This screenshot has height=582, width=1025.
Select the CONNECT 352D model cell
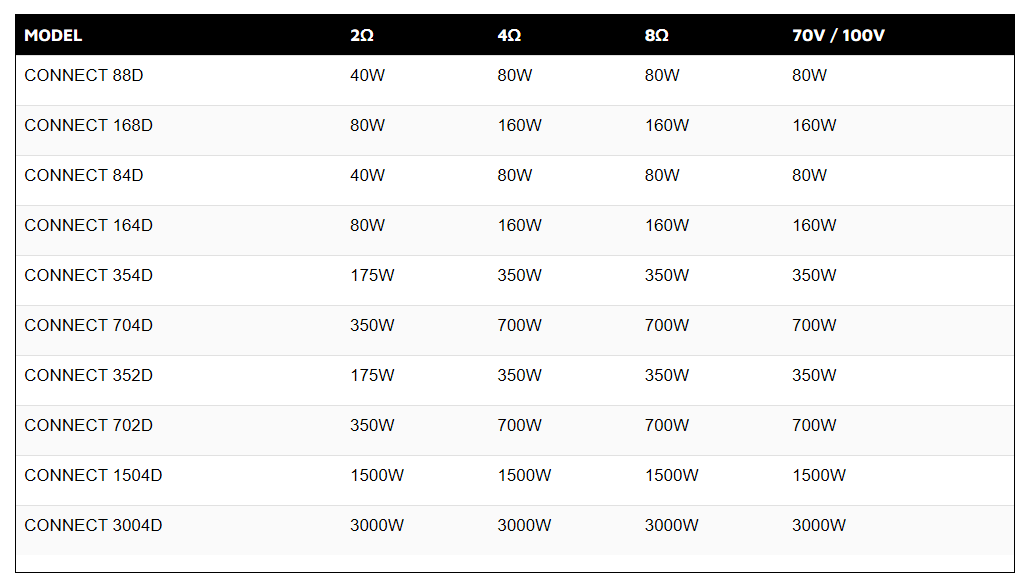click(x=88, y=375)
